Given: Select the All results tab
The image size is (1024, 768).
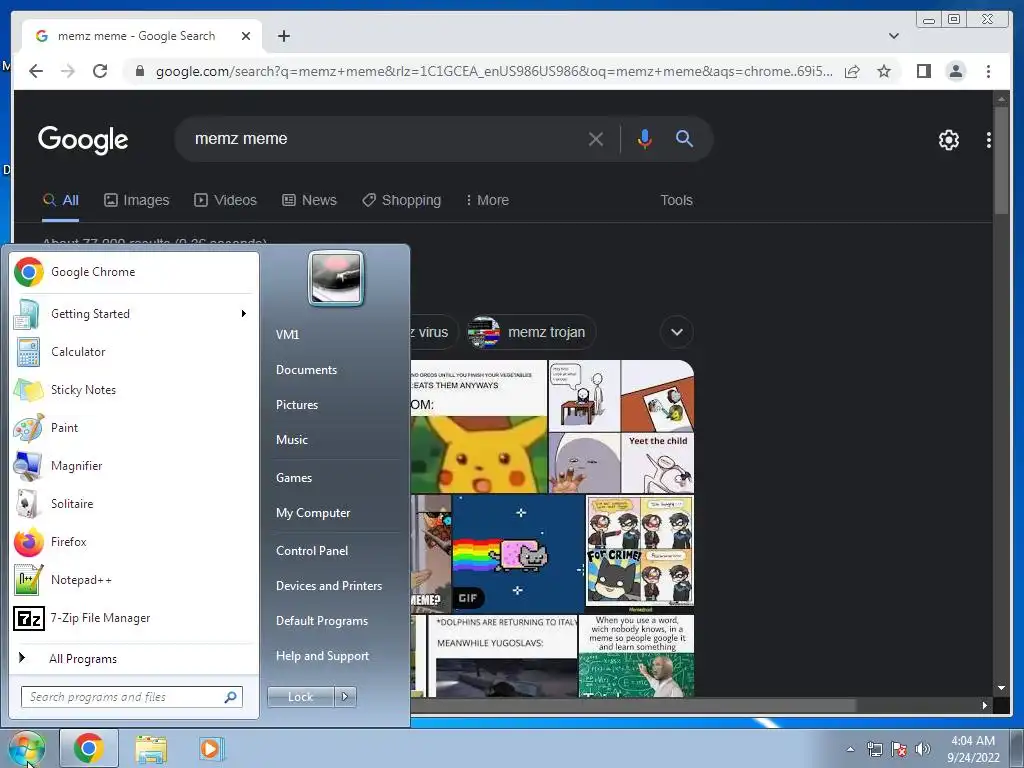Looking at the screenshot, I should click(x=61, y=200).
